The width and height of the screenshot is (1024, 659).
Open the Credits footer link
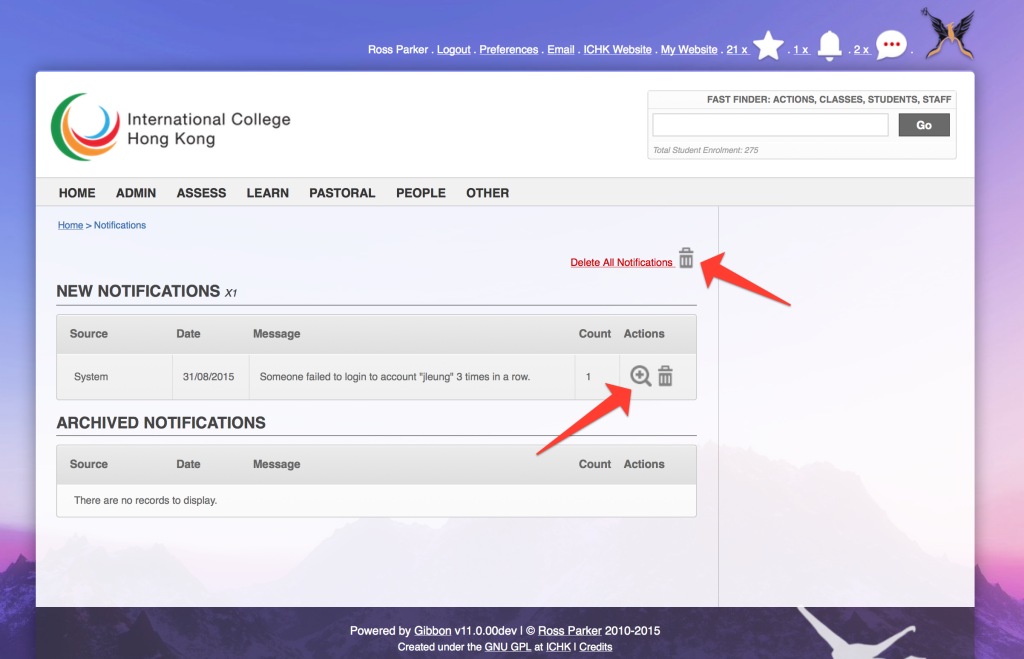click(x=596, y=647)
